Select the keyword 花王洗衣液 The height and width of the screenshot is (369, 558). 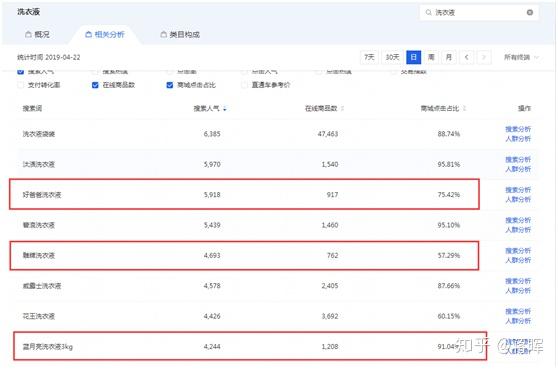[39, 316]
